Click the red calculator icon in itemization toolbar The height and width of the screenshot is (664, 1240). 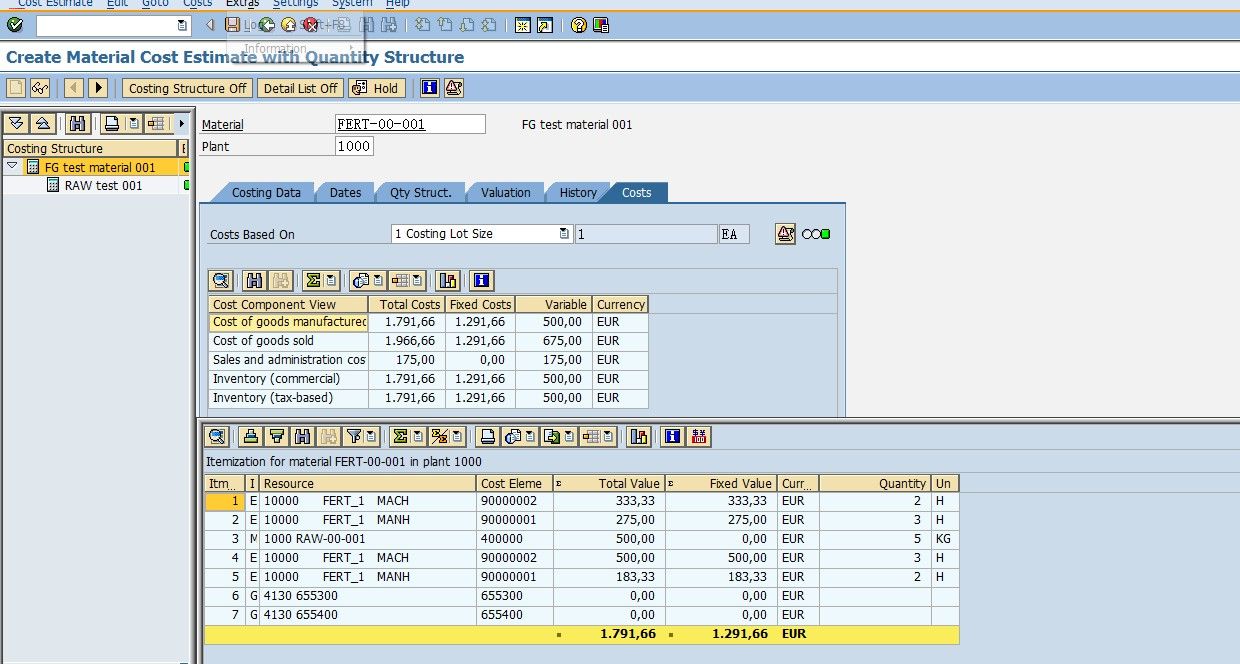click(699, 436)
